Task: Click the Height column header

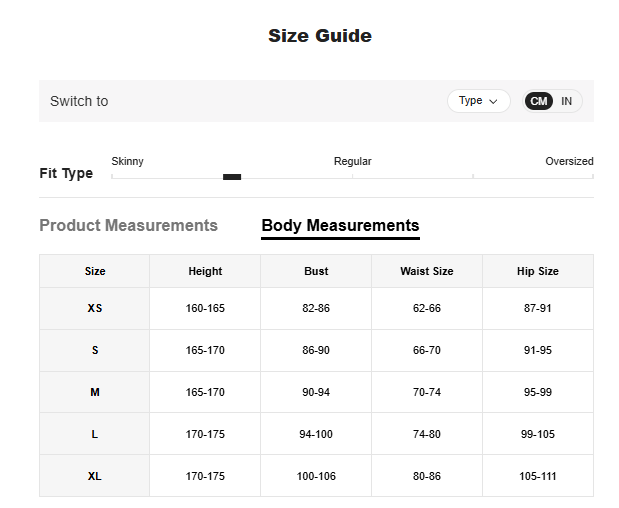Action: tap(205, 271)
